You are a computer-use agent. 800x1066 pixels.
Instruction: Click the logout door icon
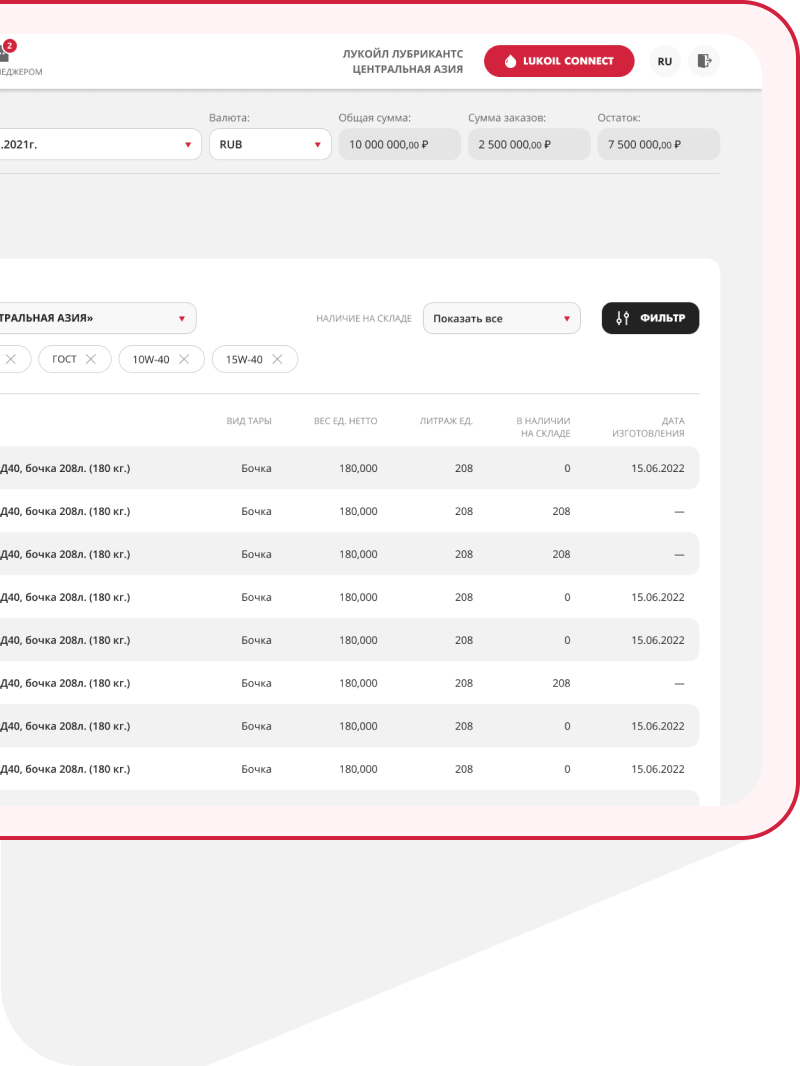pyautogui.click(x=704, y=61)
